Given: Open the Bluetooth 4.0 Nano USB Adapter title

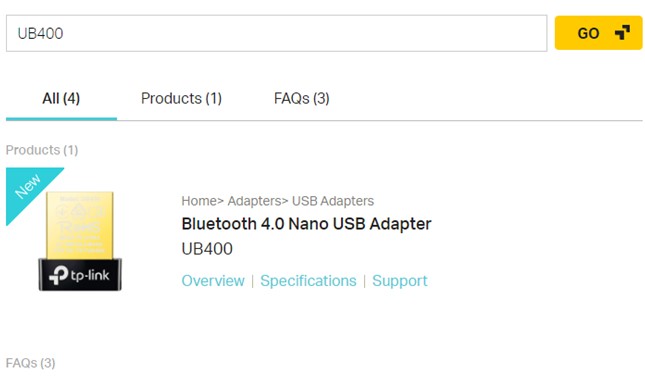Looking at the screenshot, I should (306, 224).
